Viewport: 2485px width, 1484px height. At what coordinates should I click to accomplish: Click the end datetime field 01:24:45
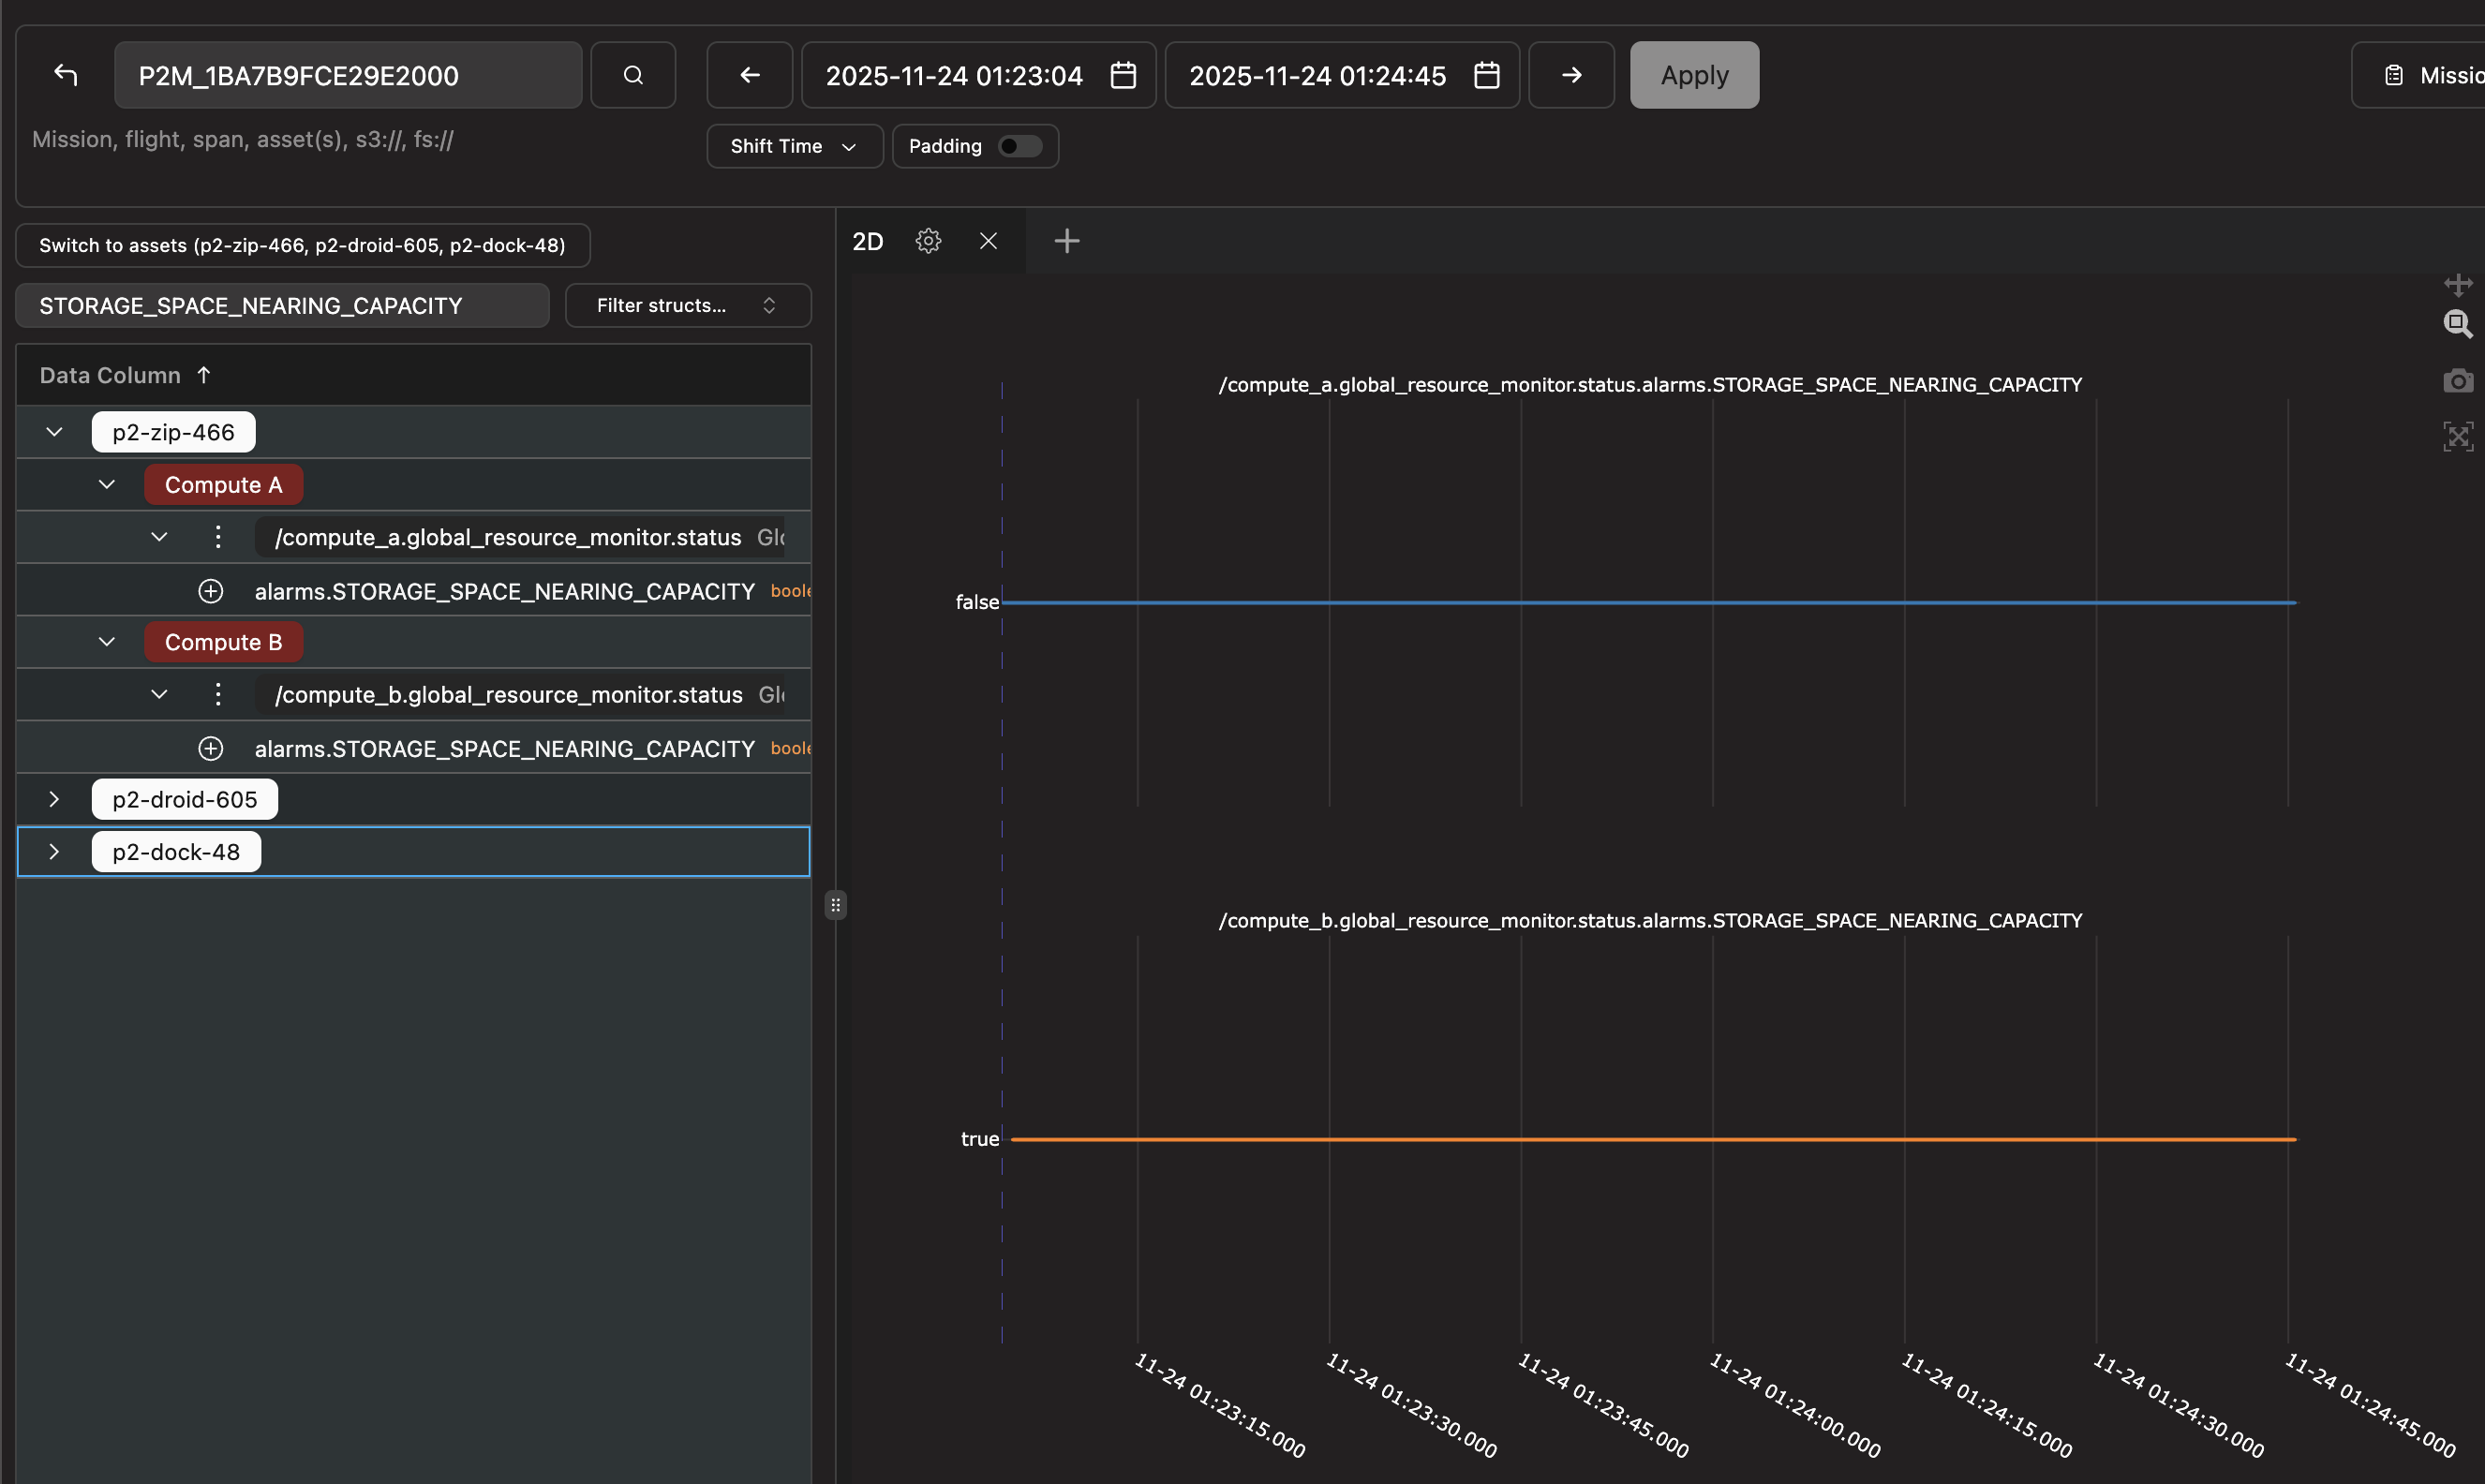coord(1342,75)
